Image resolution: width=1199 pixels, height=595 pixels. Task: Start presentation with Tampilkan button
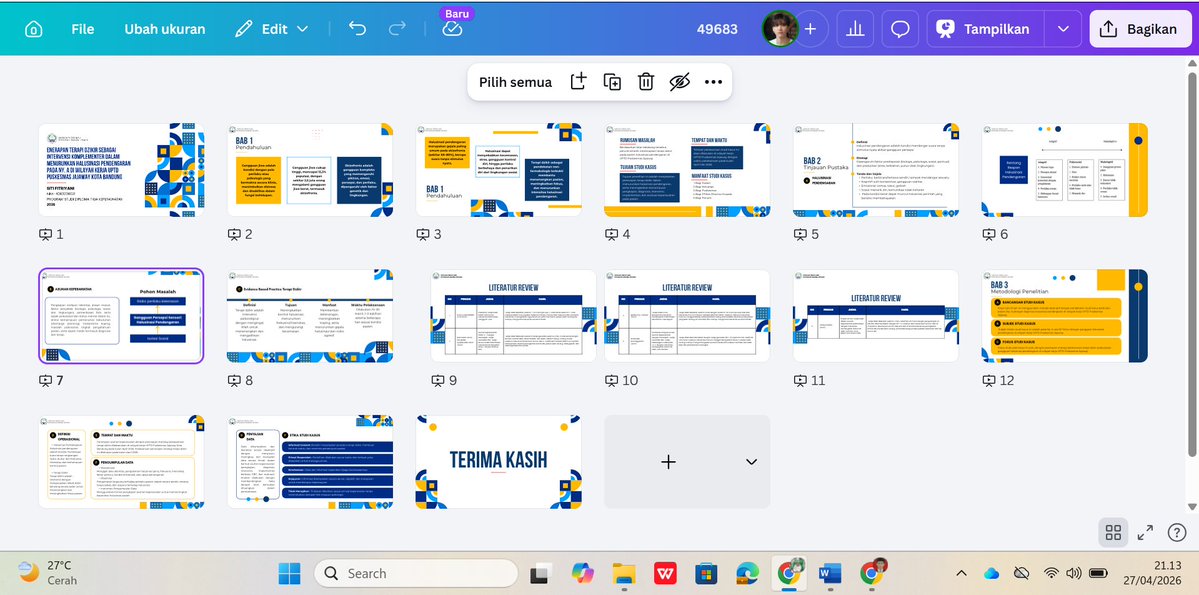(x=985, y=29)
